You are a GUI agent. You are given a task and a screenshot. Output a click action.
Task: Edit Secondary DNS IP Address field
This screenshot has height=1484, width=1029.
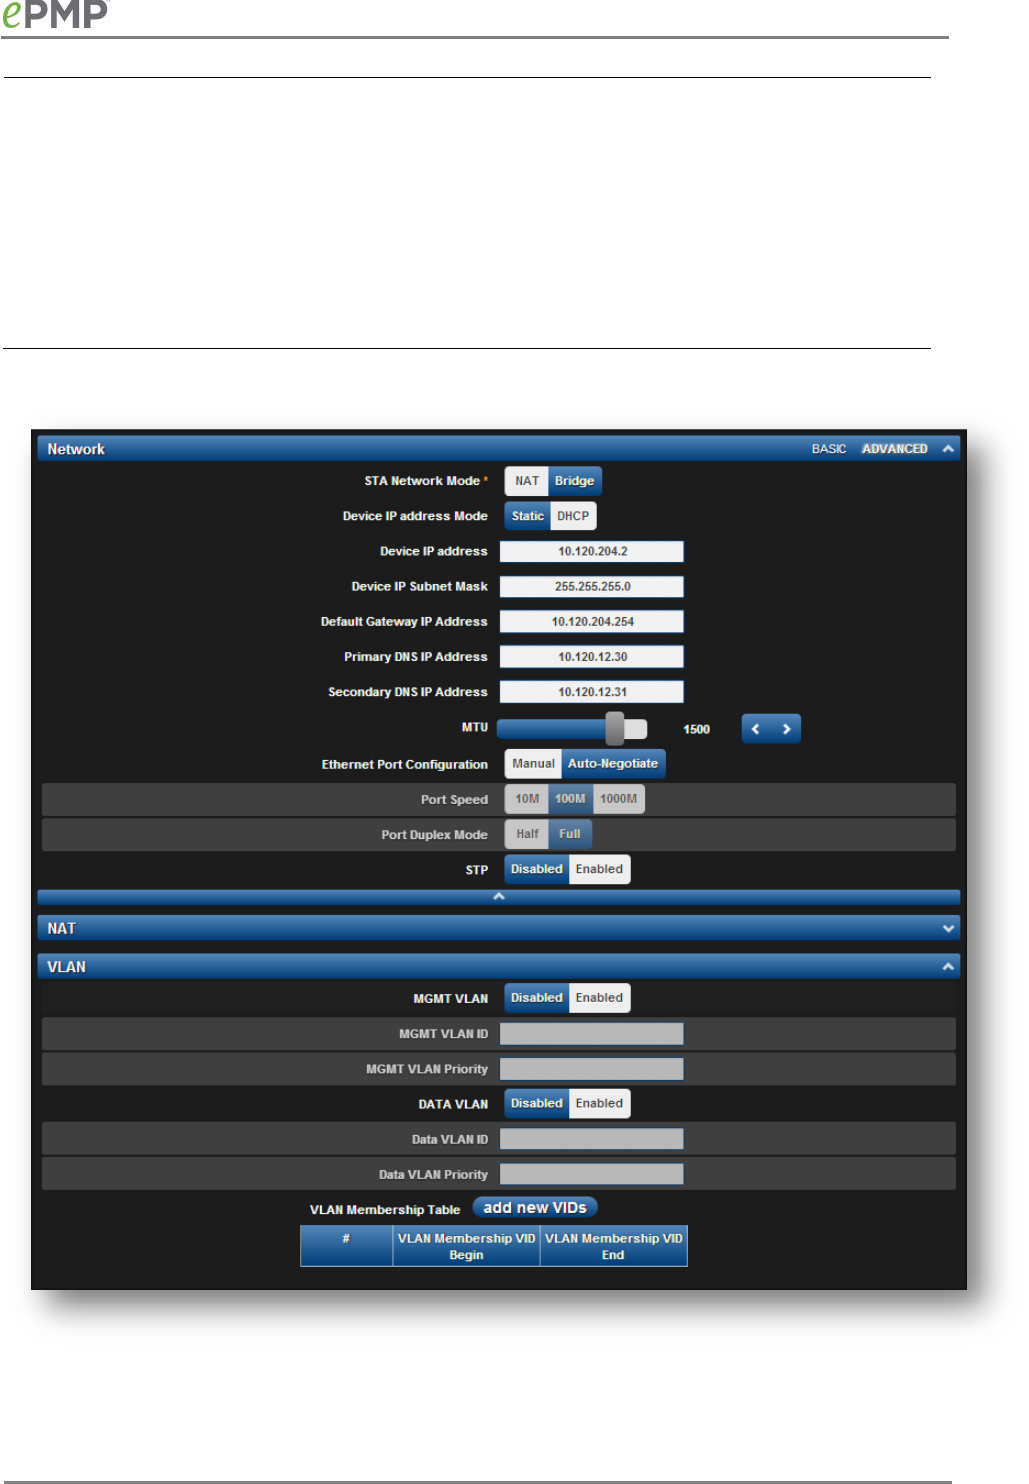(592, 692)
